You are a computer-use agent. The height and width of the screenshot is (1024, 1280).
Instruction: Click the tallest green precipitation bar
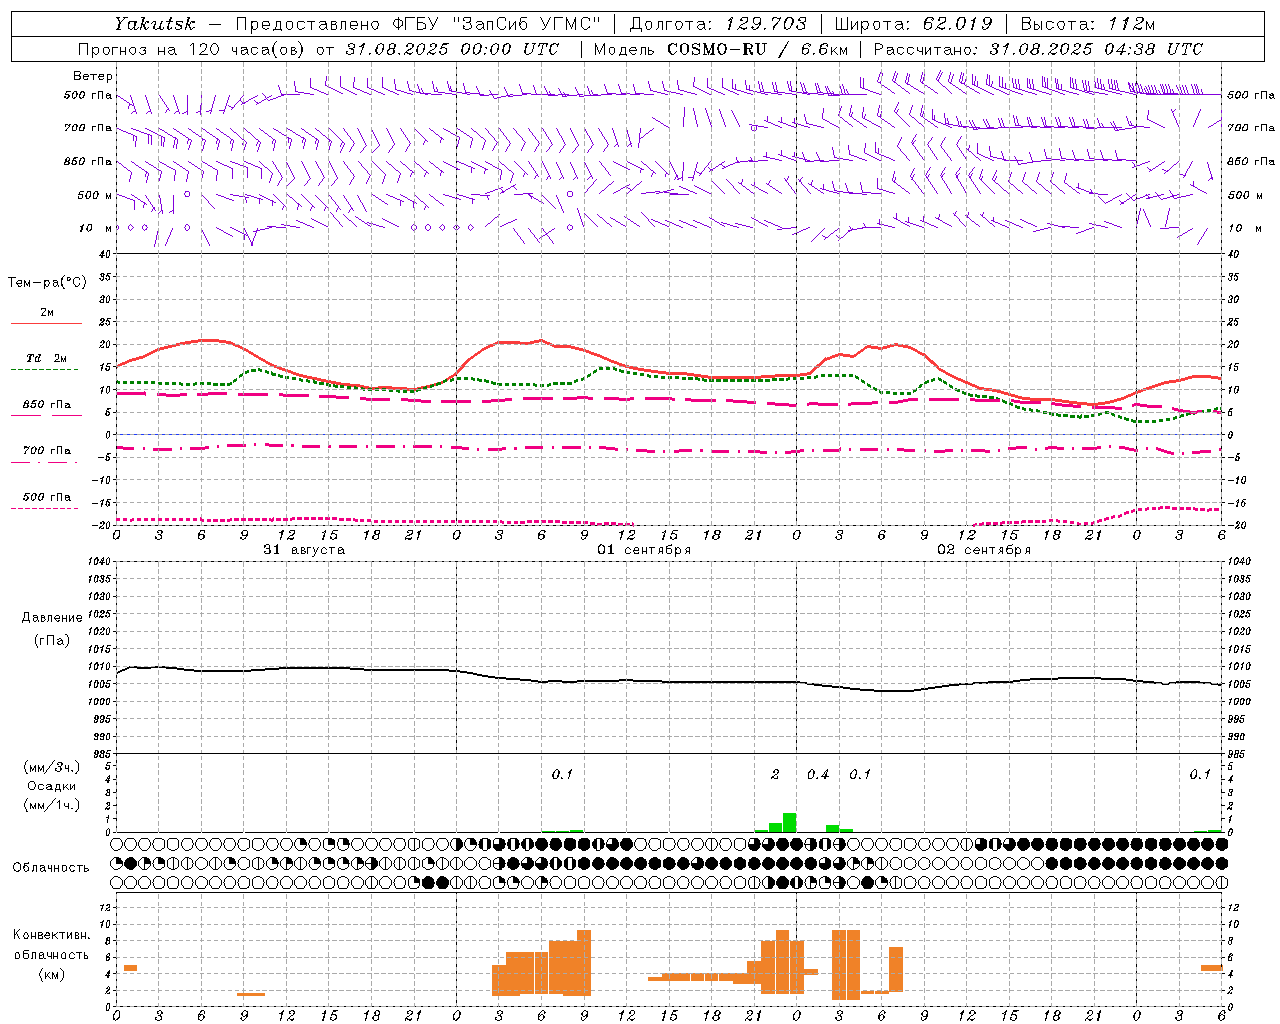(790, 823)
